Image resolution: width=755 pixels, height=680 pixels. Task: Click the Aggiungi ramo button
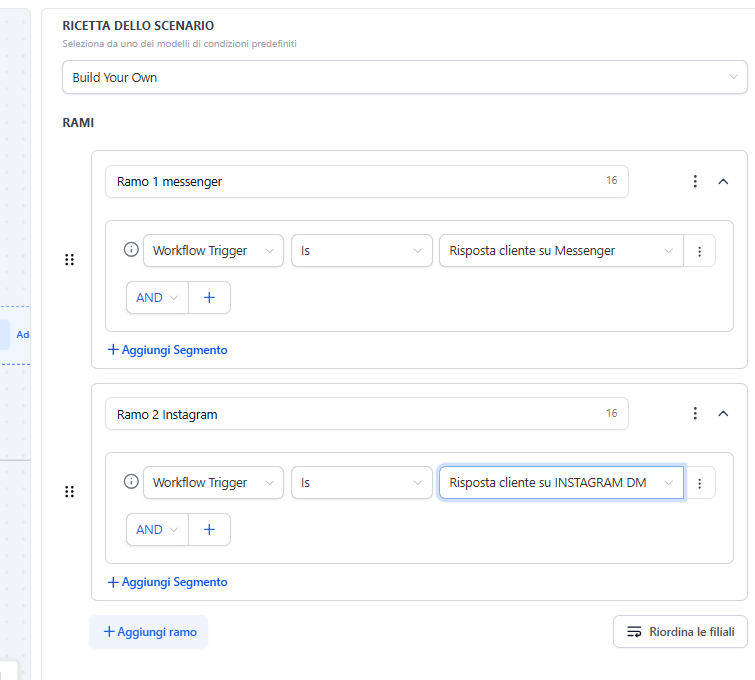pos(149,632)
